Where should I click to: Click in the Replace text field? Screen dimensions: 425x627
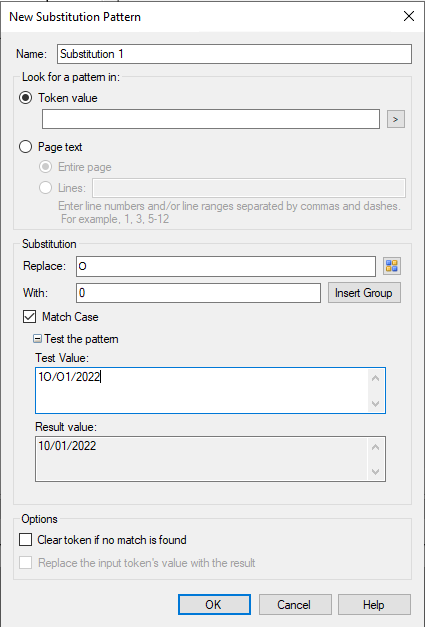(226, 266)
